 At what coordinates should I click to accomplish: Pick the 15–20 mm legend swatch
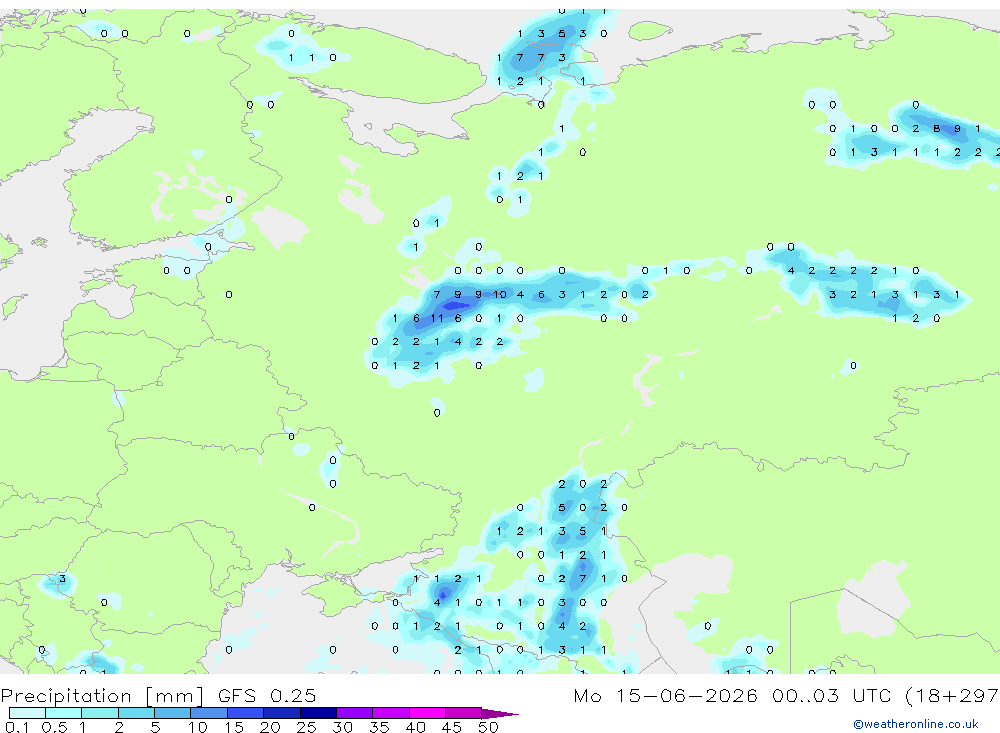pyautogui.click(x=245, y=713)
